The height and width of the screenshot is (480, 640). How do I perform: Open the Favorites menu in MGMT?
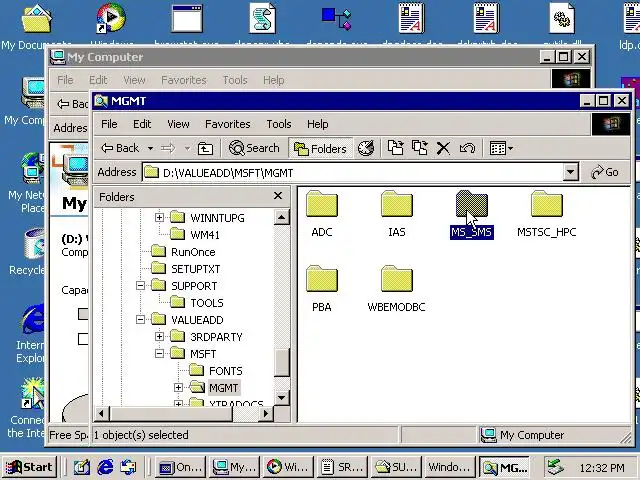click(228, 124)
